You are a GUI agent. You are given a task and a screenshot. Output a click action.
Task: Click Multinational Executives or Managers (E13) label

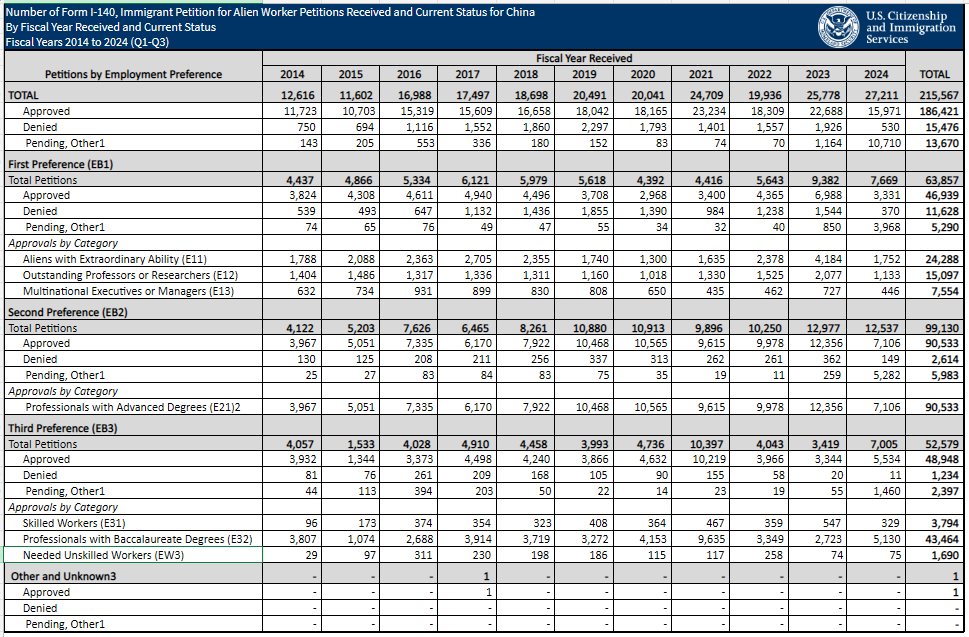tap(129, 291)
